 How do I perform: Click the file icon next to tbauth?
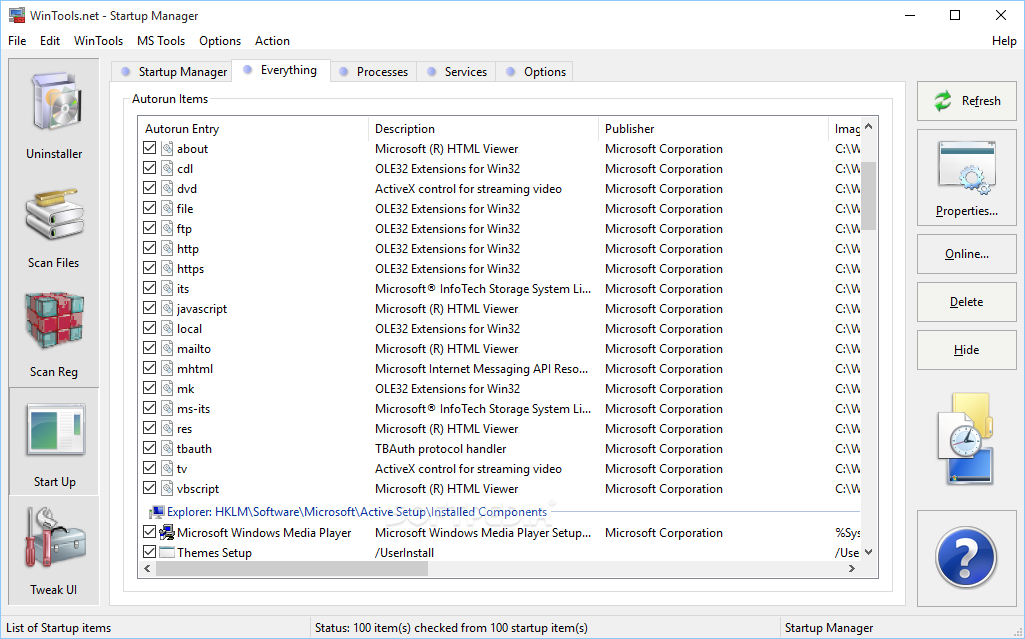[167, 449]
